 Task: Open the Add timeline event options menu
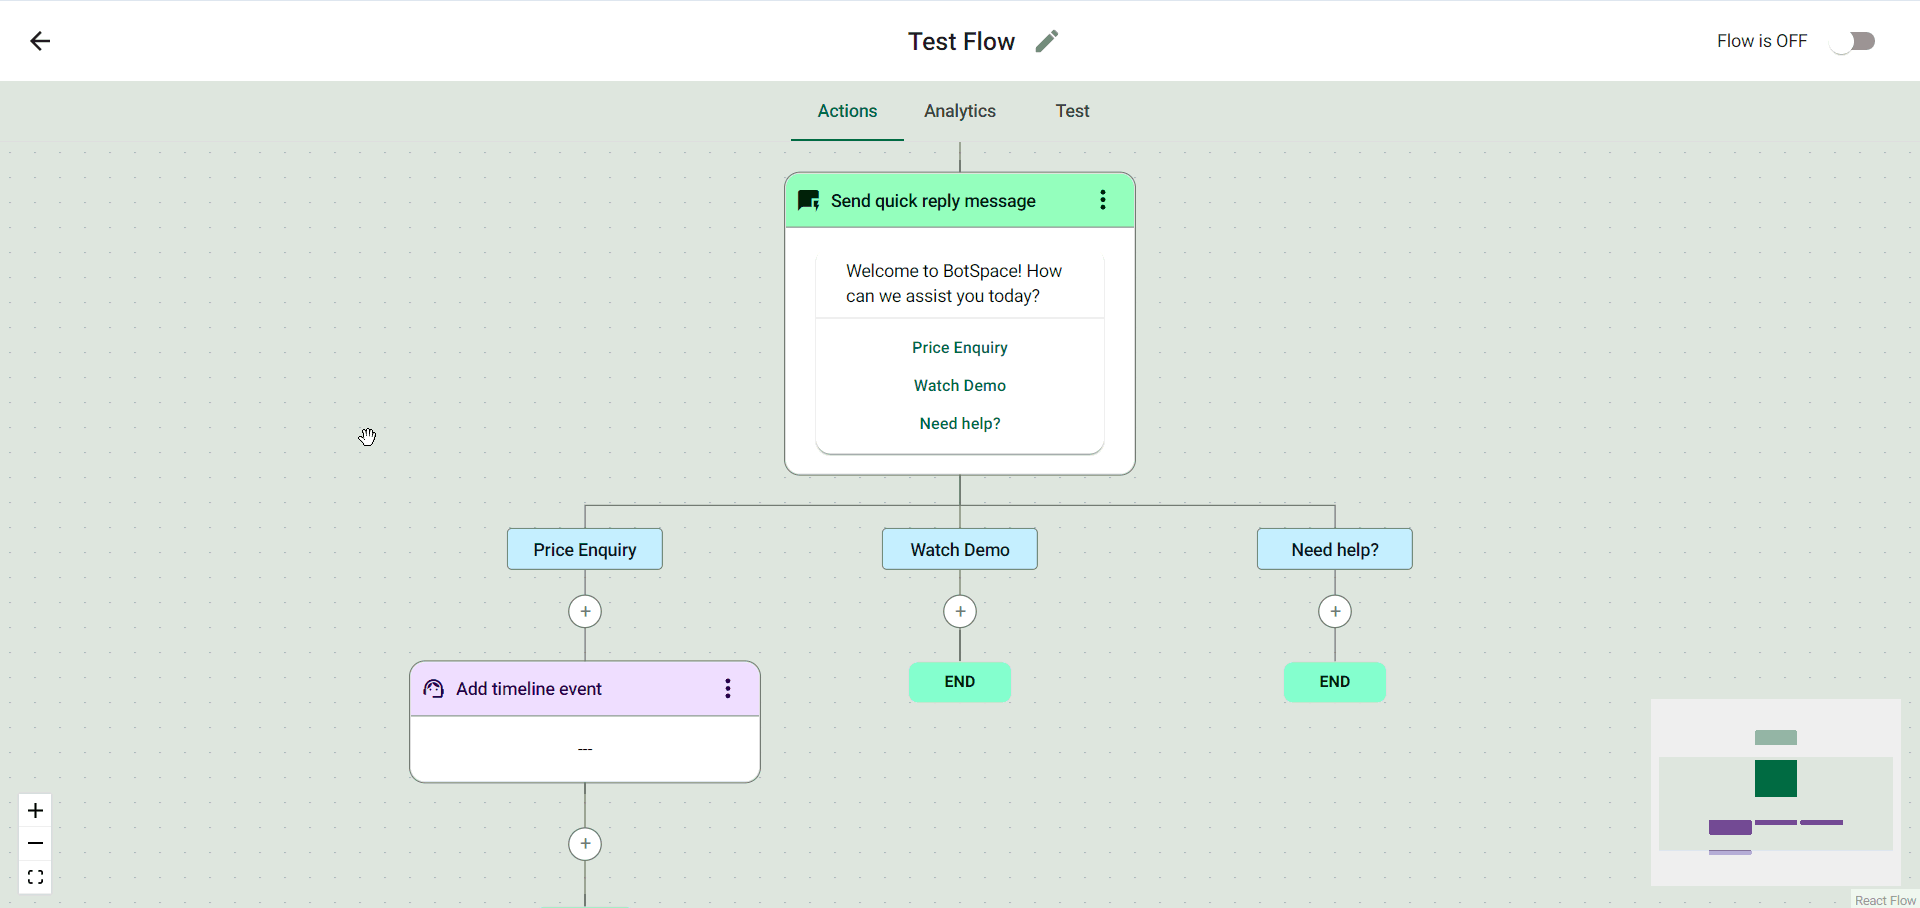pos(728,688)
